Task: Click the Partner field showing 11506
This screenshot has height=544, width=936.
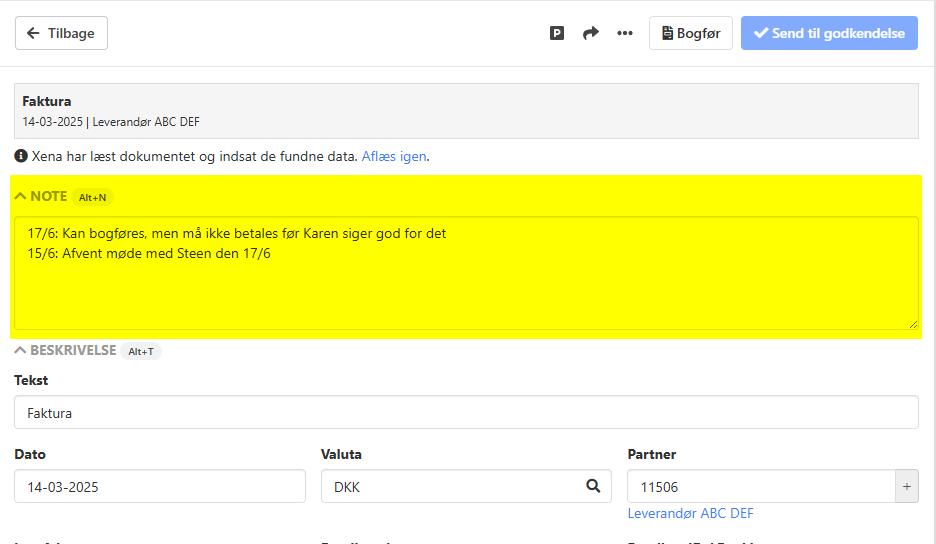Action: tap(760, 486)
